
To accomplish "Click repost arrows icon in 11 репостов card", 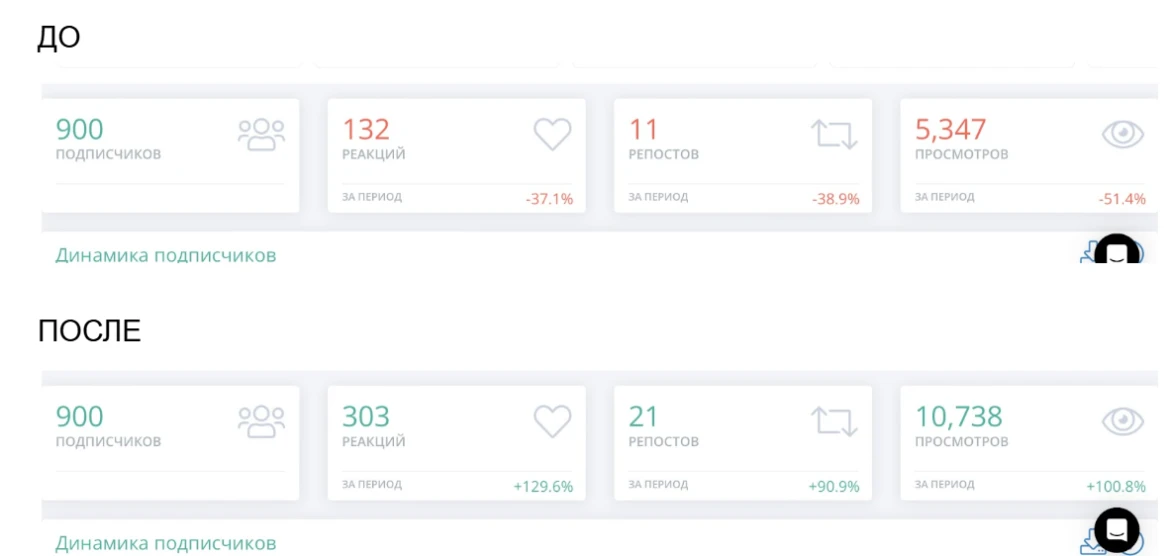I will [x=834, y=134].
